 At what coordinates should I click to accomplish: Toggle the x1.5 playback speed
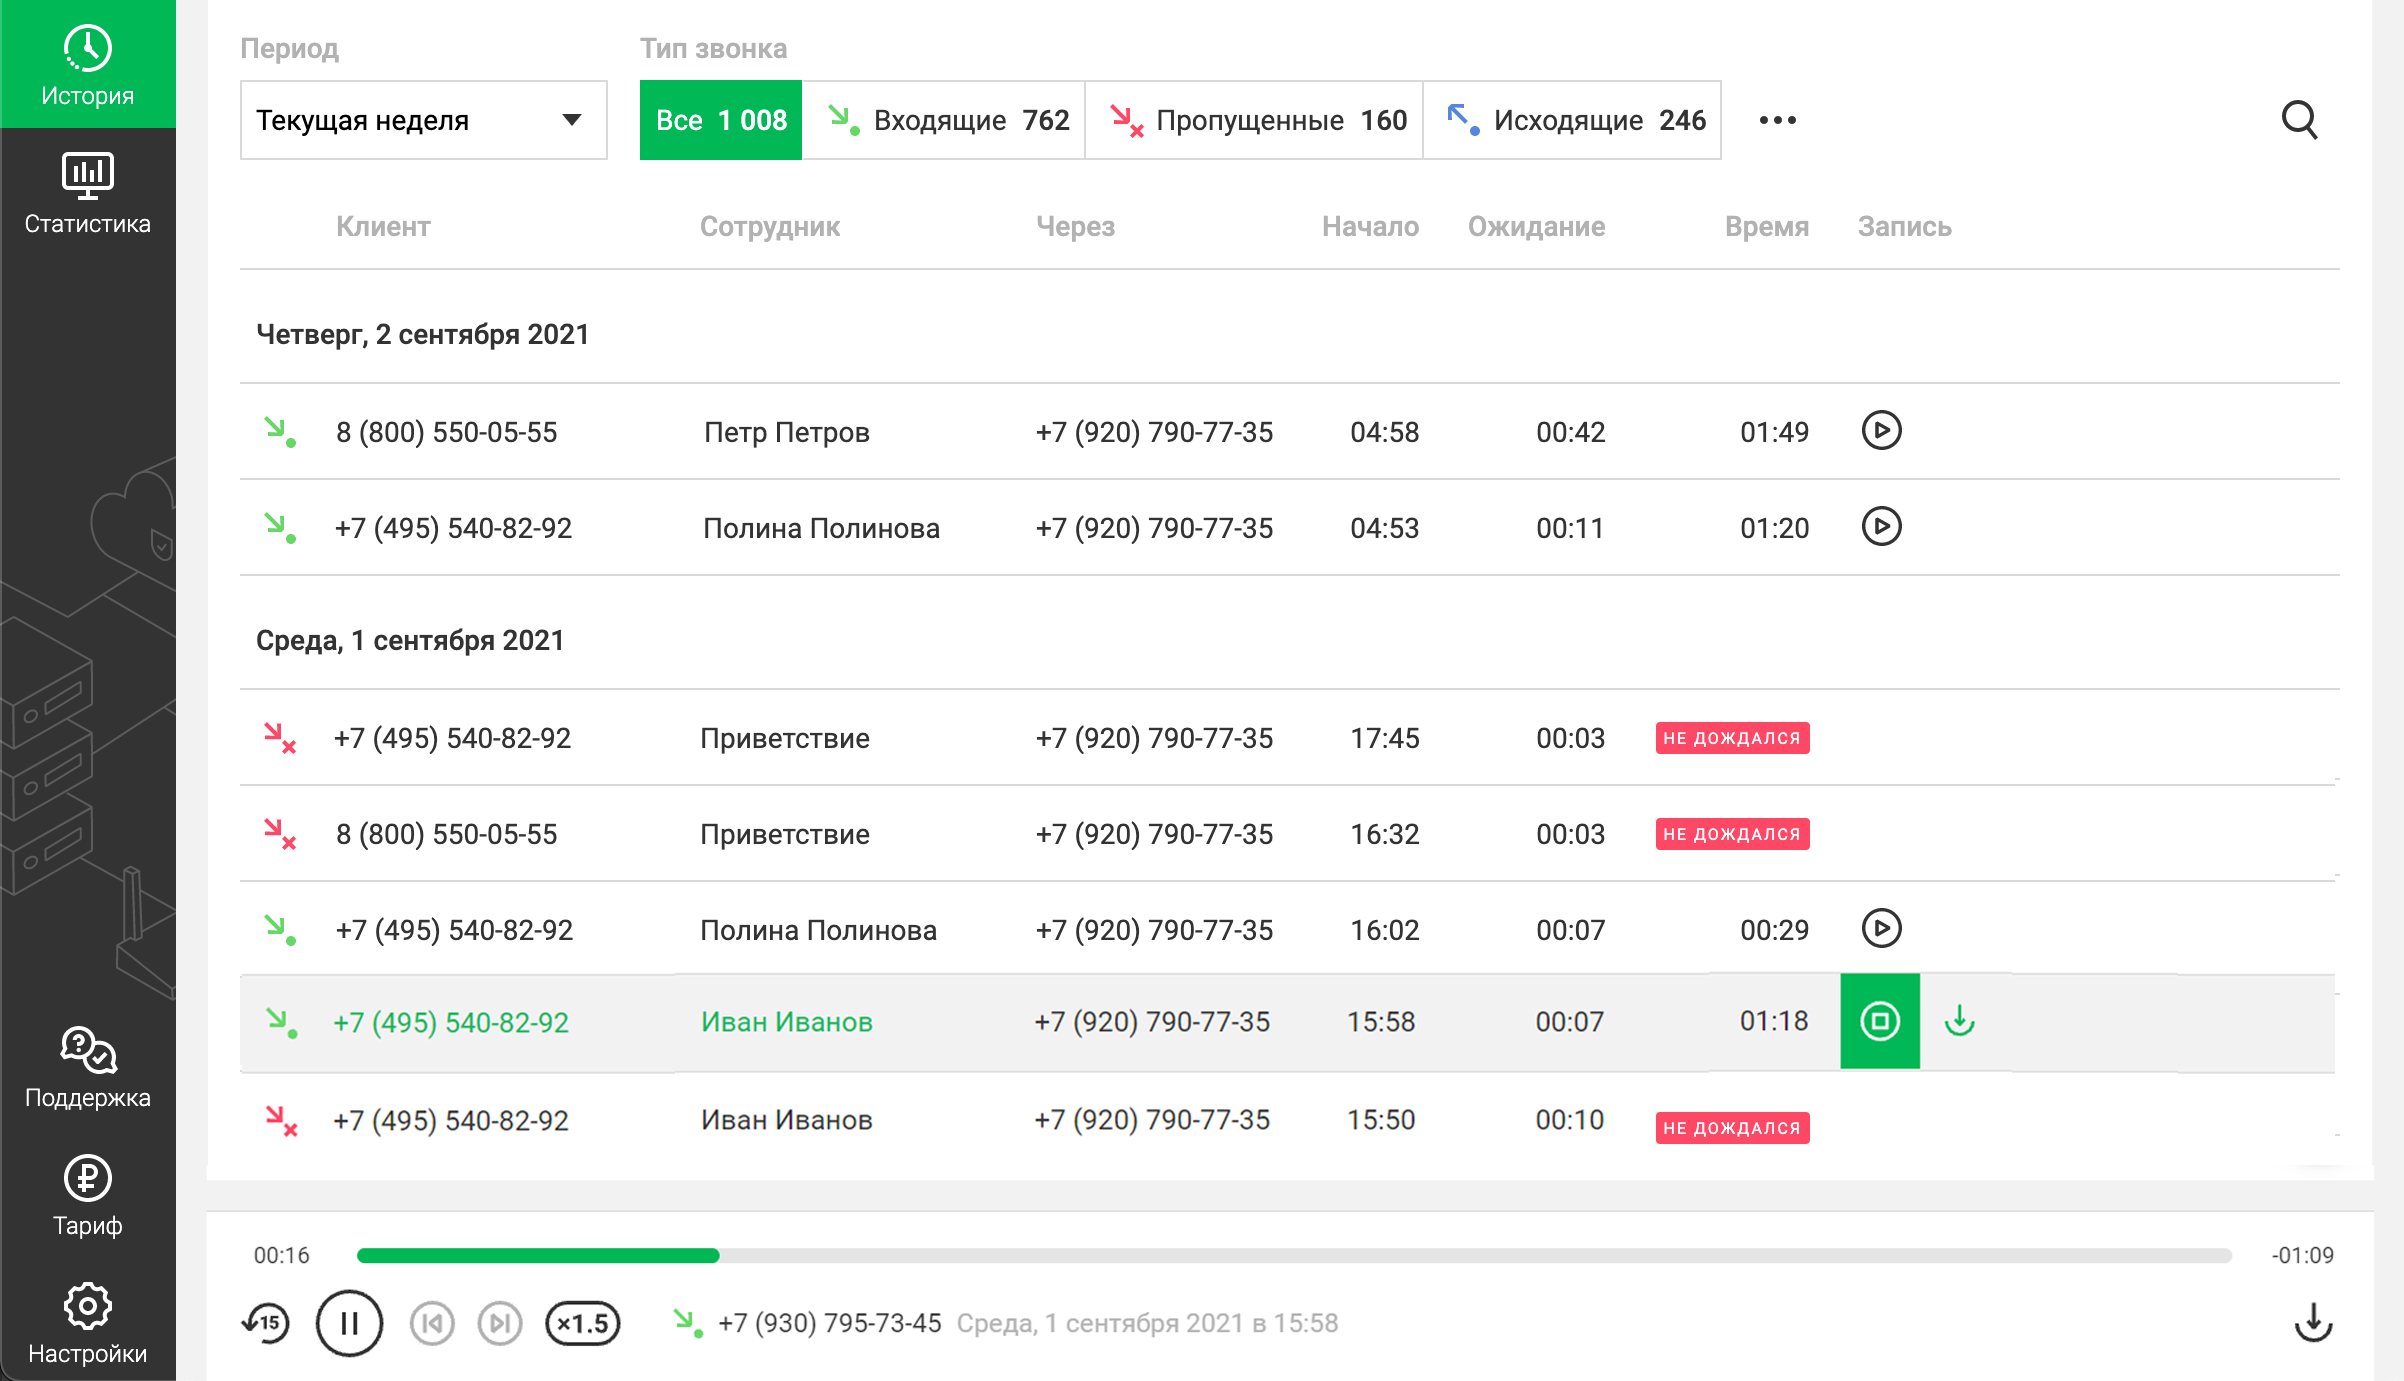click(583, 1323)
